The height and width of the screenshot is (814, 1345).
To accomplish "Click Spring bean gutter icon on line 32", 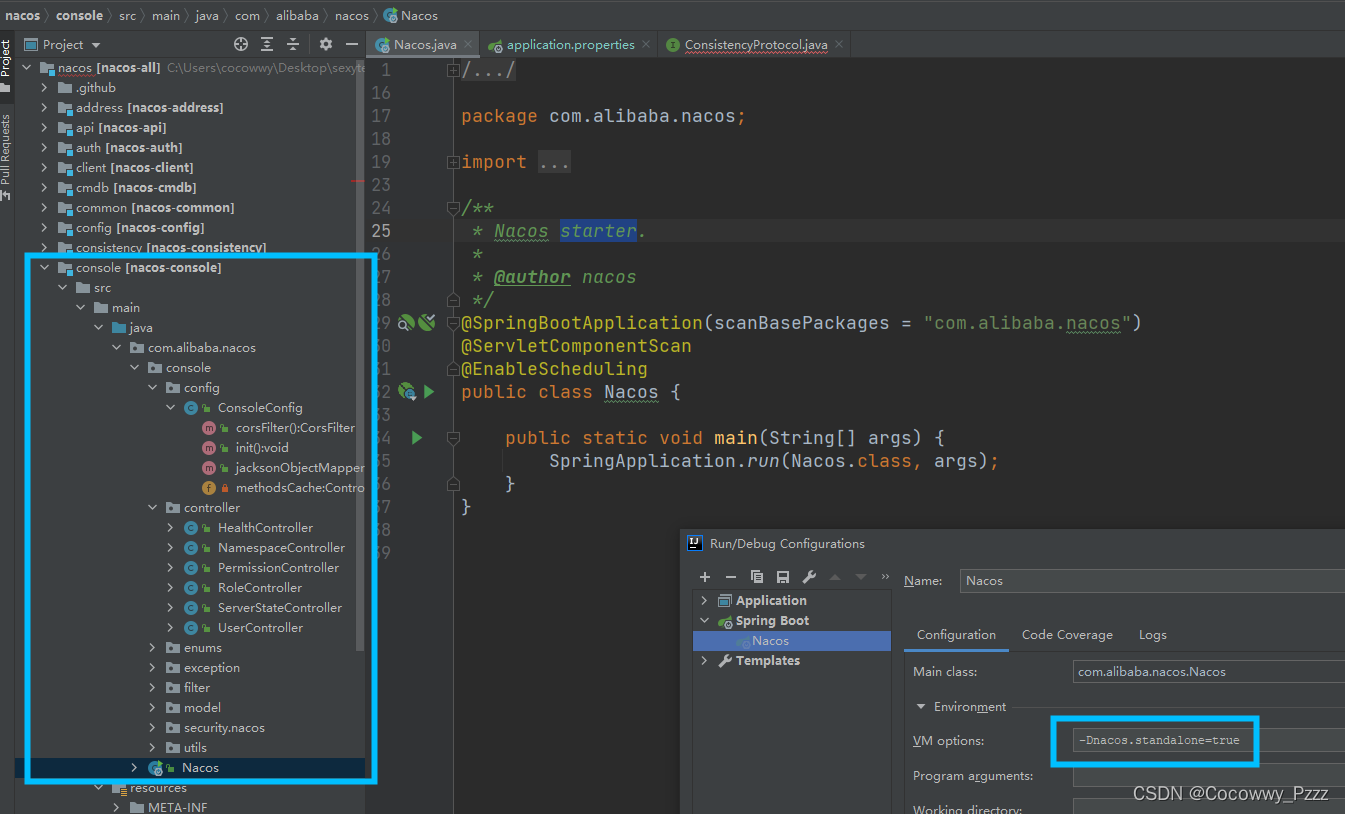I will click(406, 392).
